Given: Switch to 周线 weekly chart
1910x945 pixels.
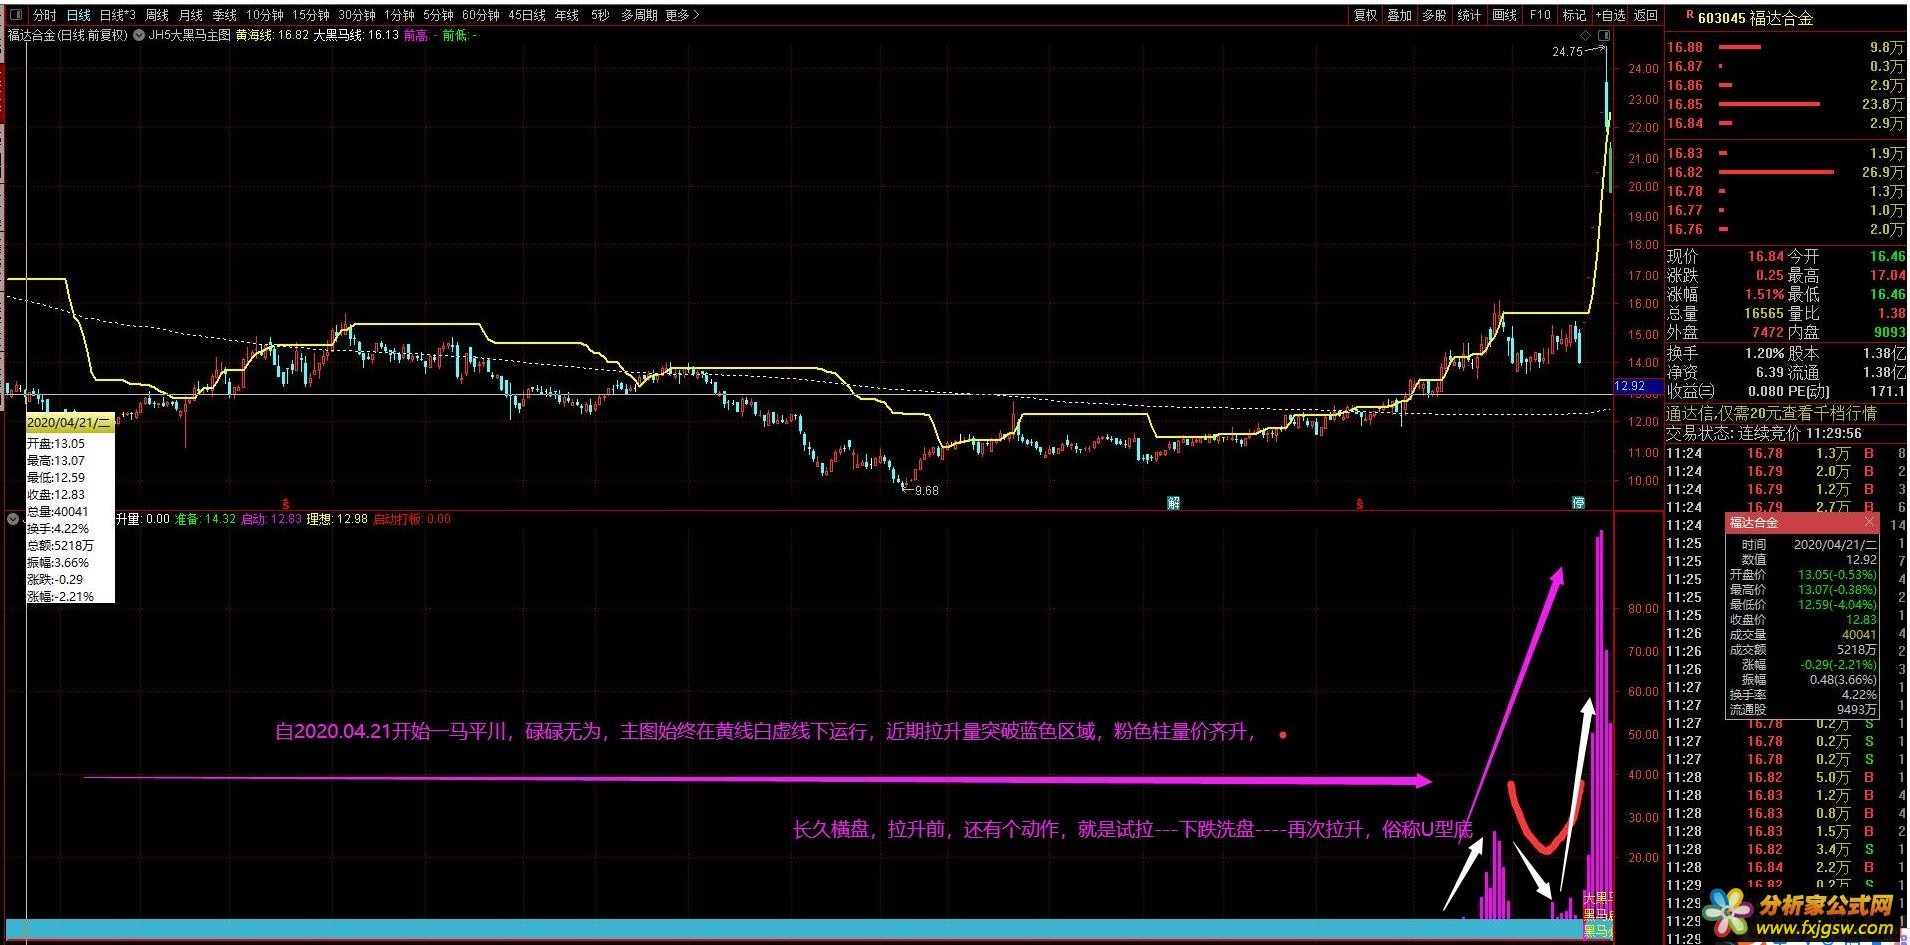Looking at the screenshot, I should pyautogui.click(x=157, y=15).
